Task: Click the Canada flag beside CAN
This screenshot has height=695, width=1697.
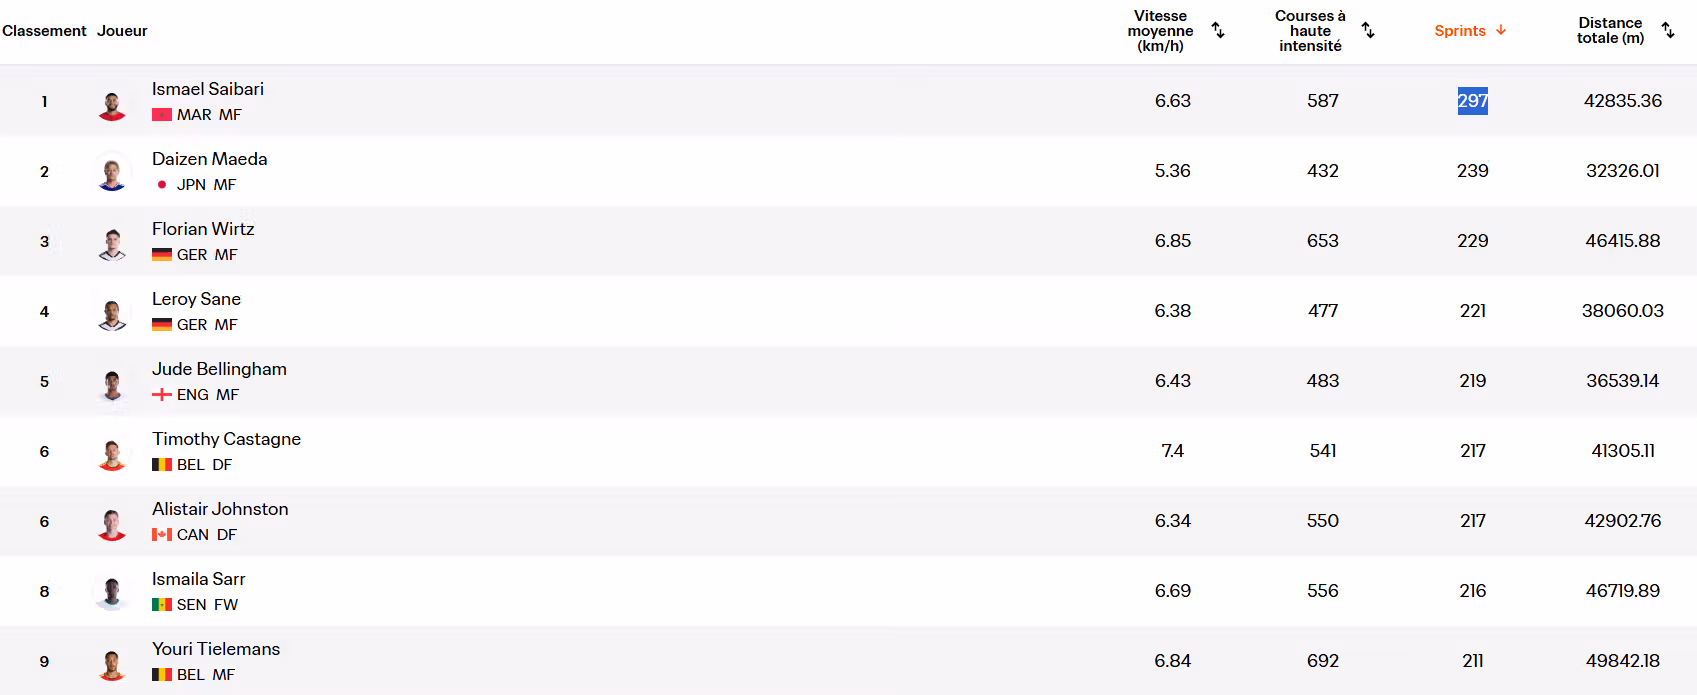Action: [162, 535]
